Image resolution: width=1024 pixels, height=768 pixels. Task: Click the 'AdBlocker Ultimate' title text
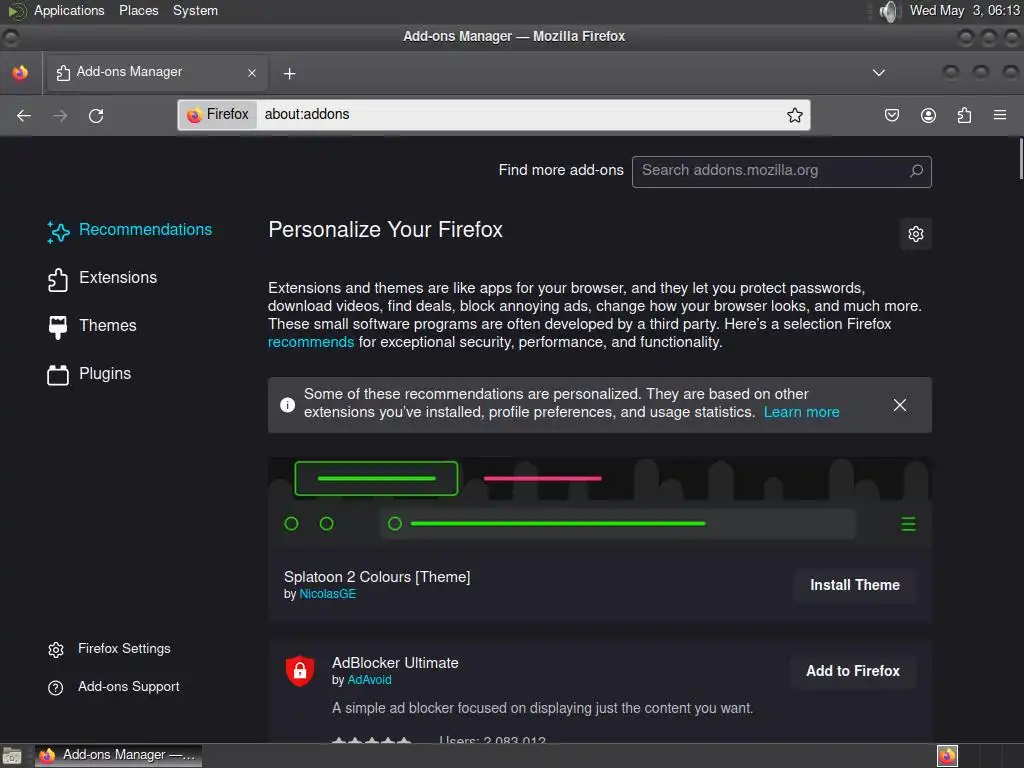click(x=395, y=663)
